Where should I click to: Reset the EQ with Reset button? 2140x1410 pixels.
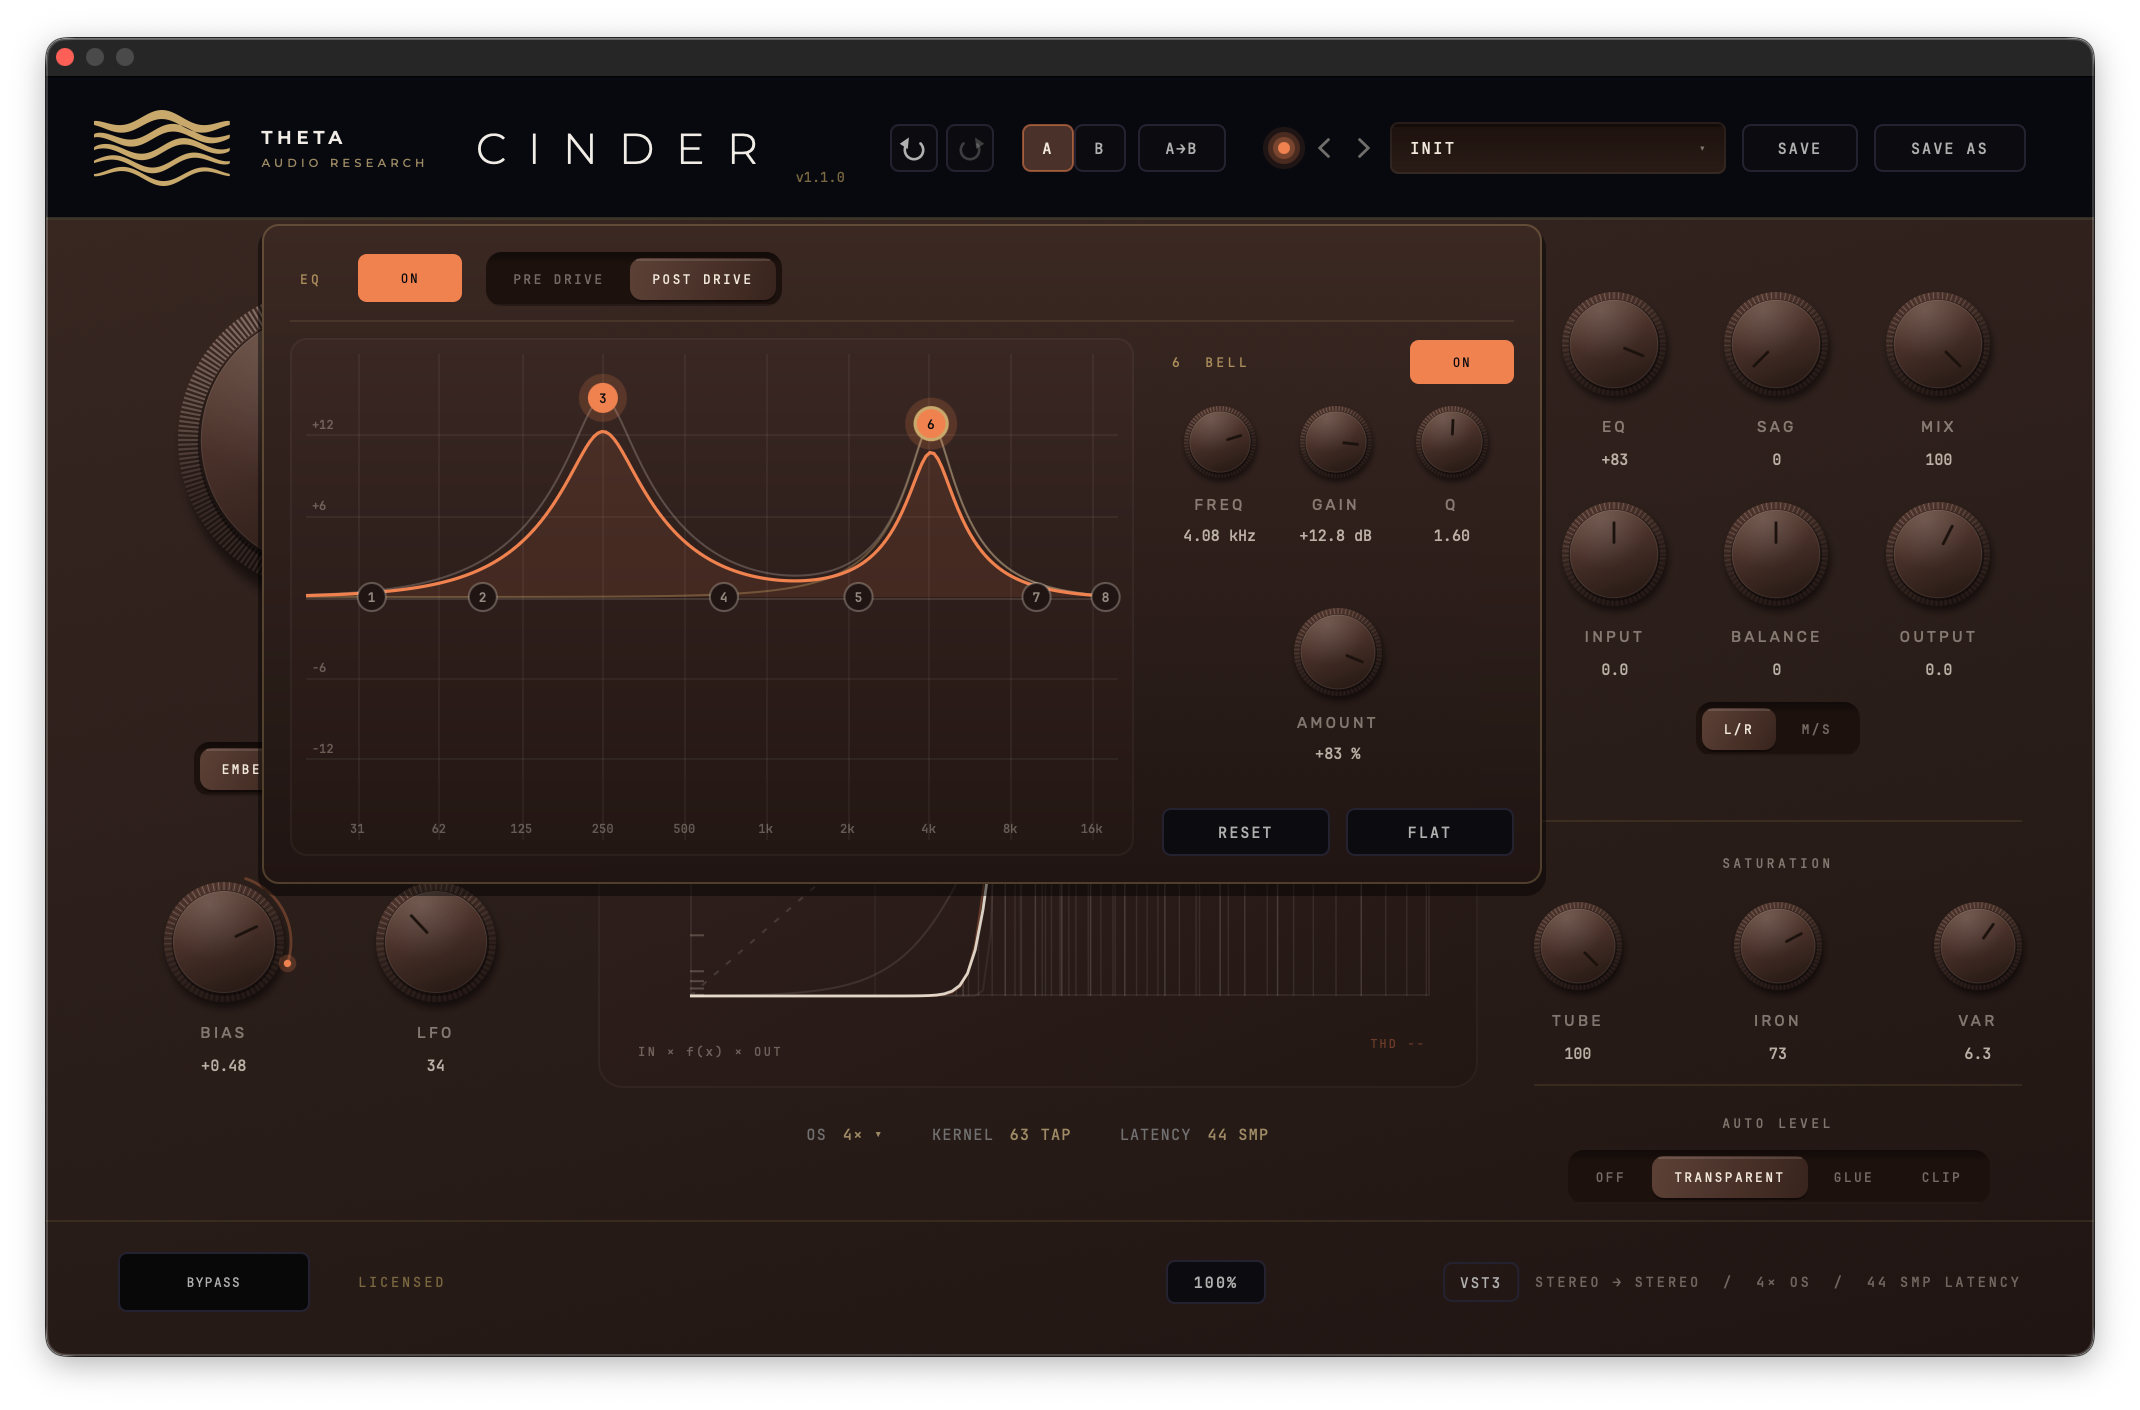coord(1245,832)
